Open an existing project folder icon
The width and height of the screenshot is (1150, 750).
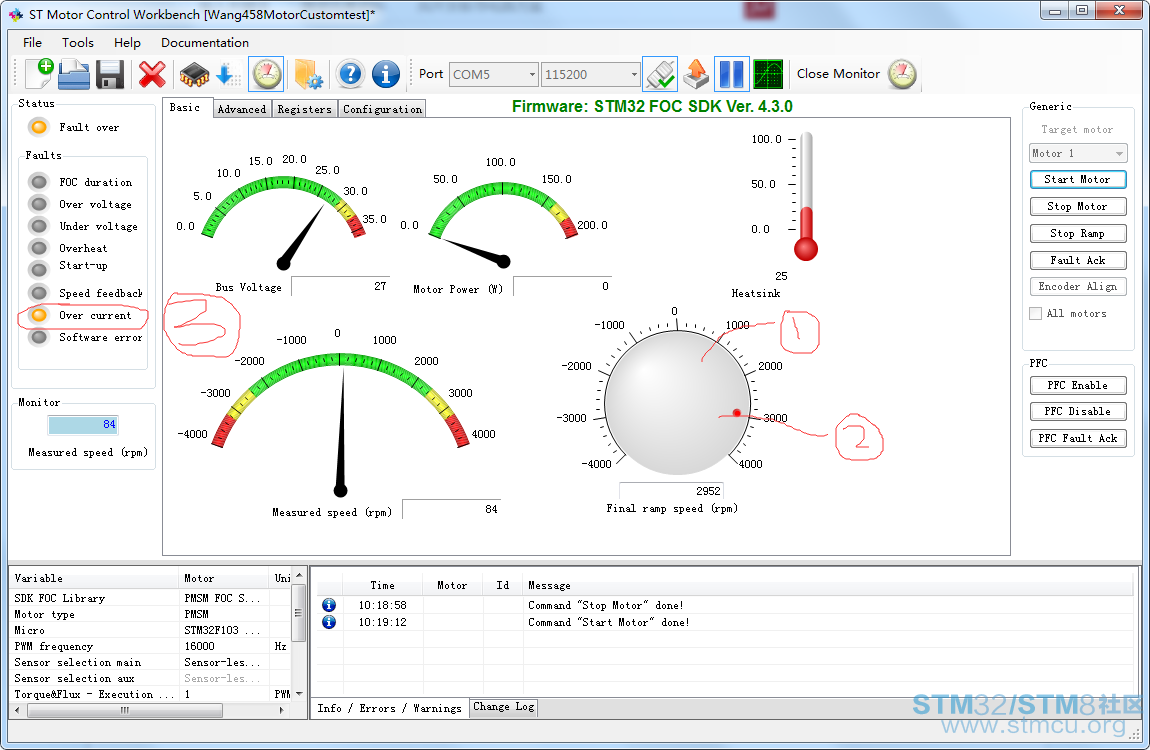click(x=73, y=75)
